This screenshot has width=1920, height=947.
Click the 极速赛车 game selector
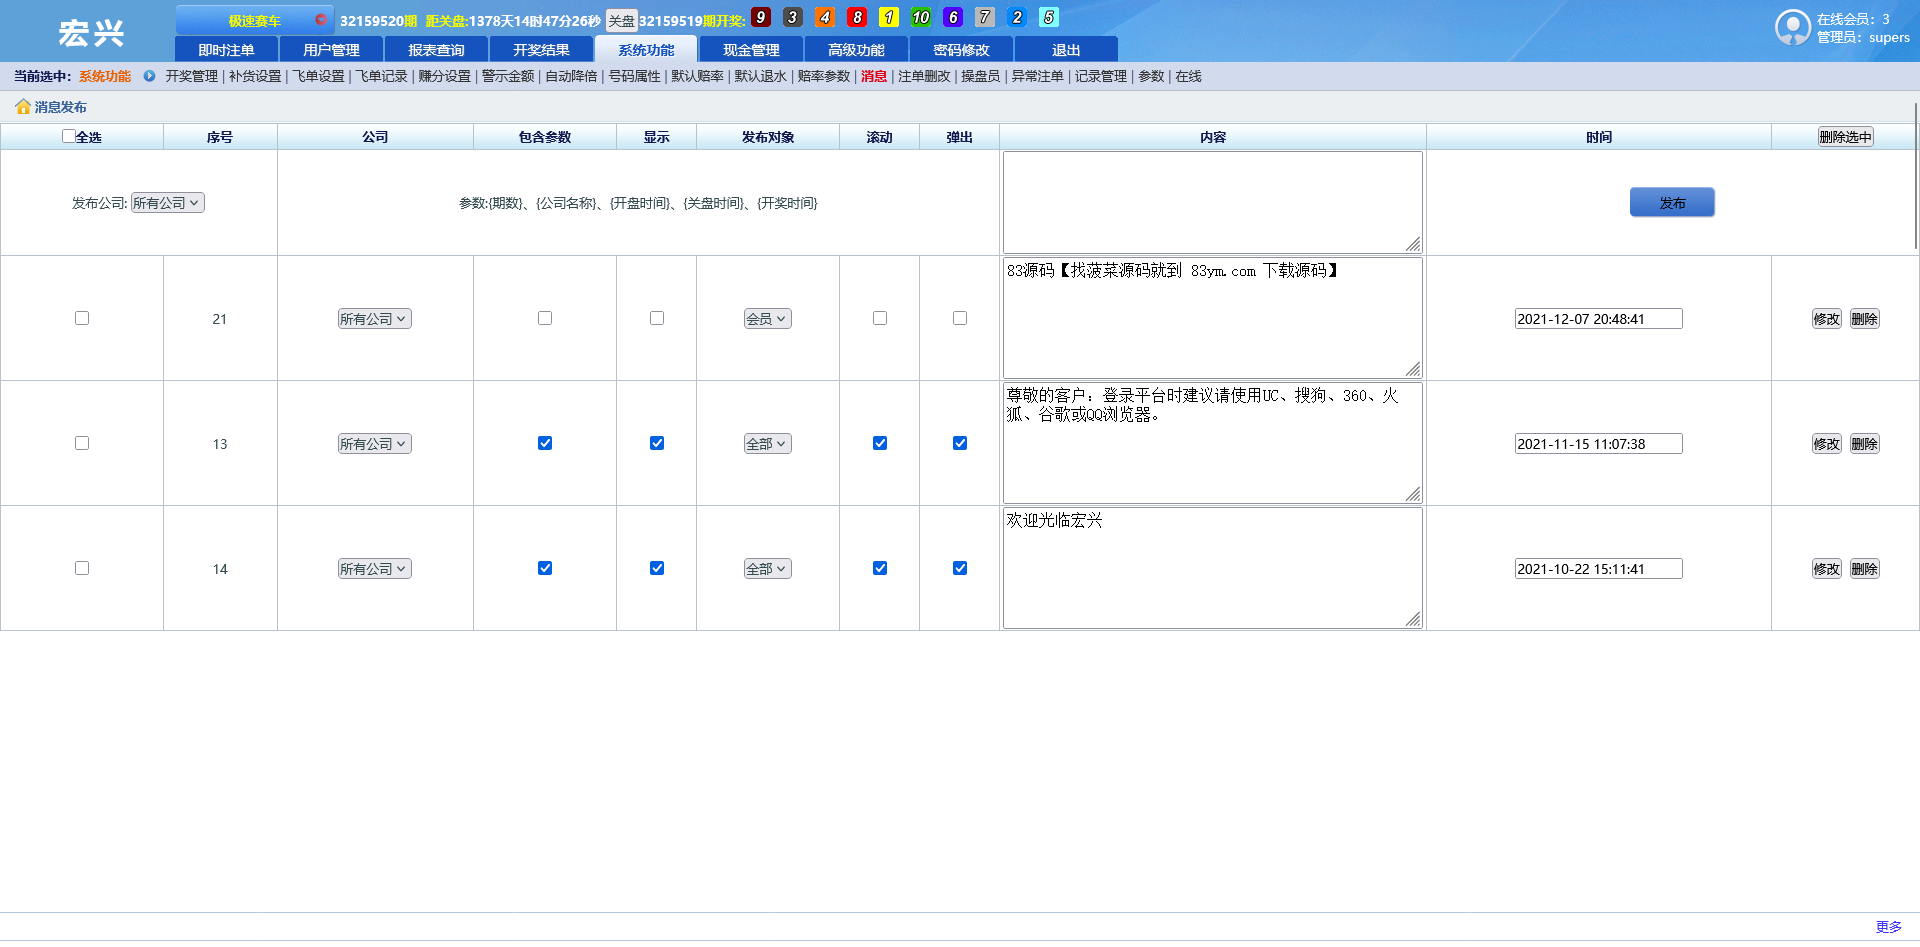pos(254,20)
